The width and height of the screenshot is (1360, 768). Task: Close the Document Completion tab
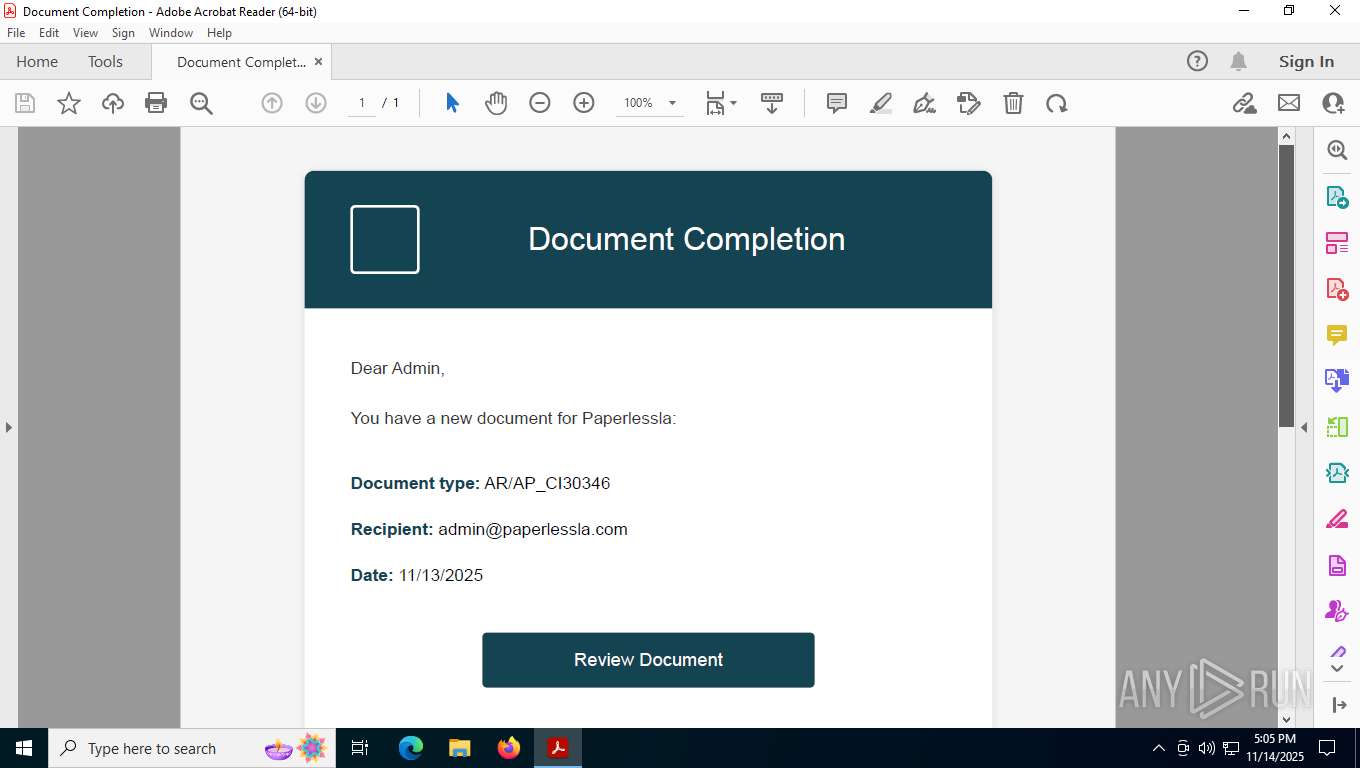pyautogui.click(x=318, y=62)
